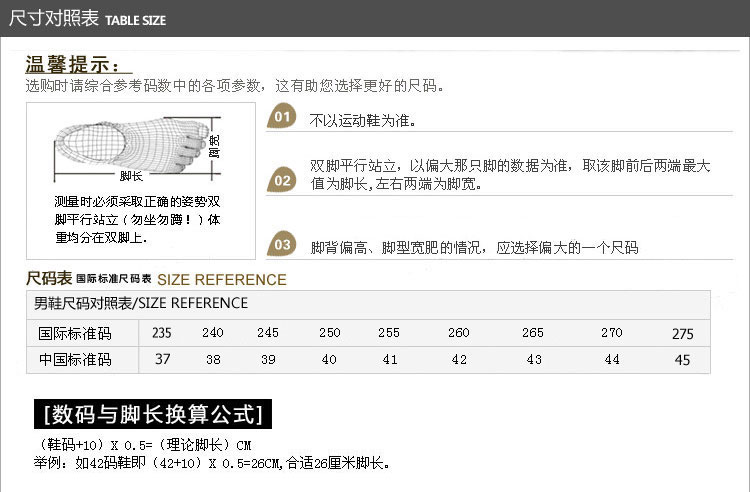This screenshot has width=750, height=492.
Task: Click the tip beginning 双脚平行站立
Action: (x=510, y=175)
